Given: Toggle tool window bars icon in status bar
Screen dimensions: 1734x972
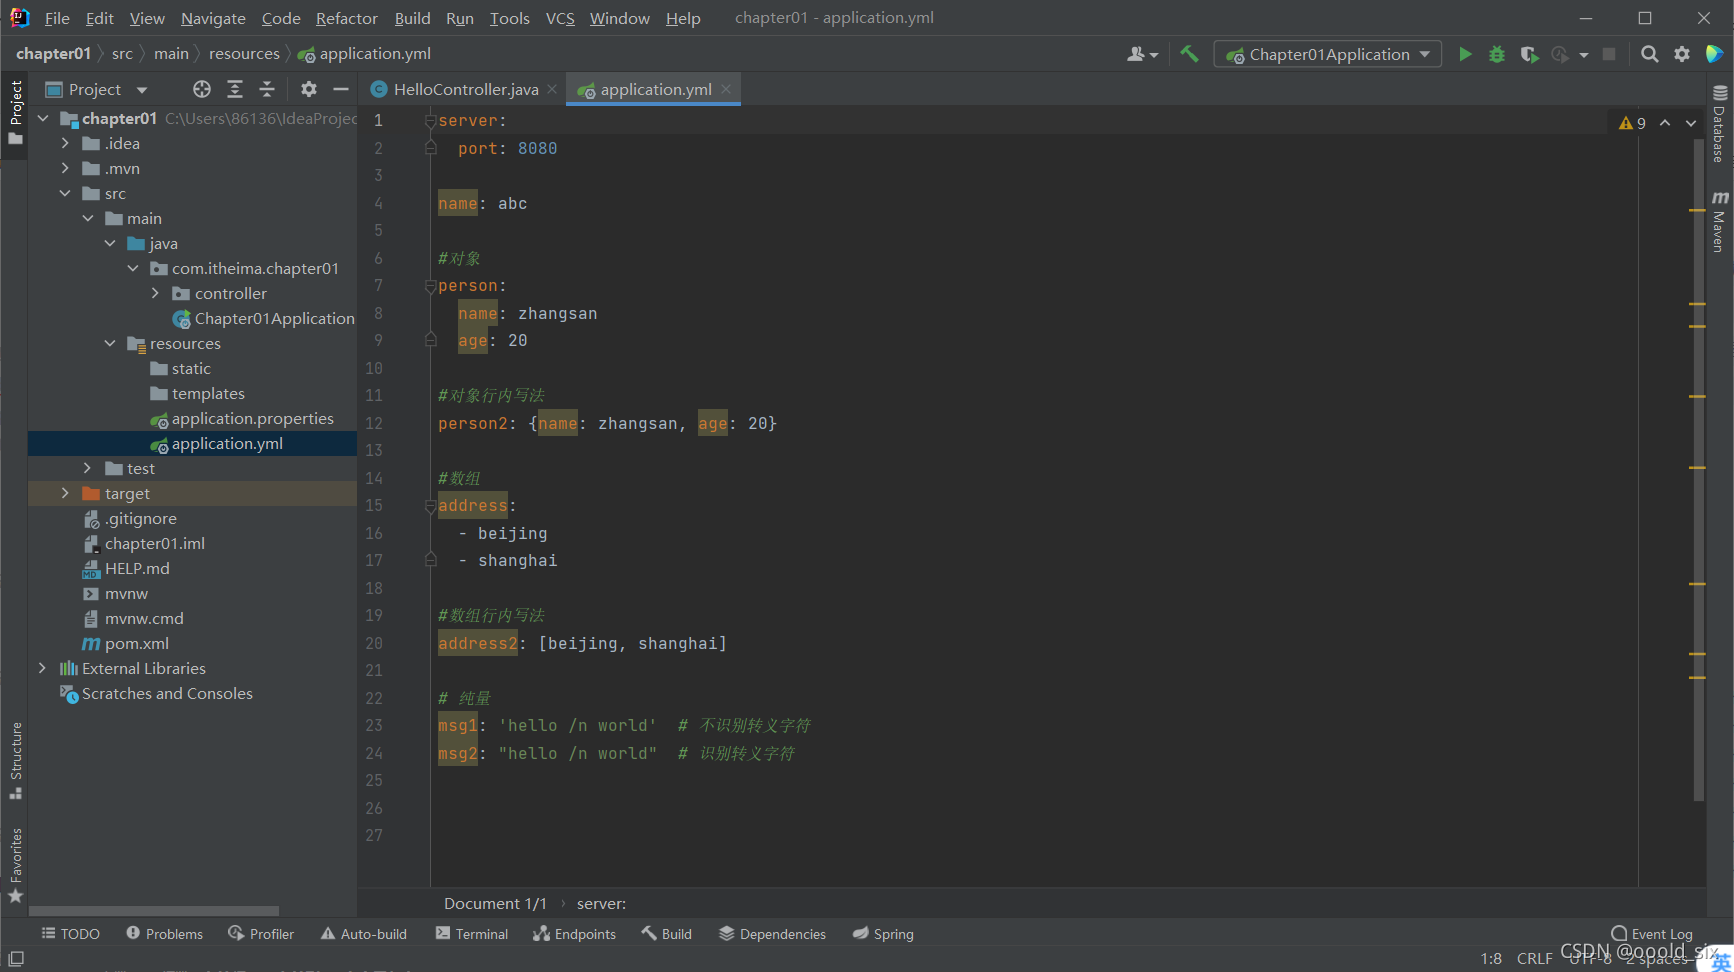Looking at the screenshot, I should (x=16, y=958).
